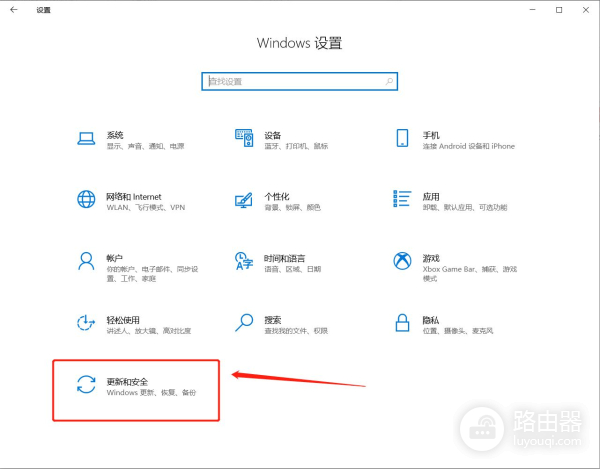Open the 隐私 heading
The image size is (600, 469).
(x=431, y=320)
